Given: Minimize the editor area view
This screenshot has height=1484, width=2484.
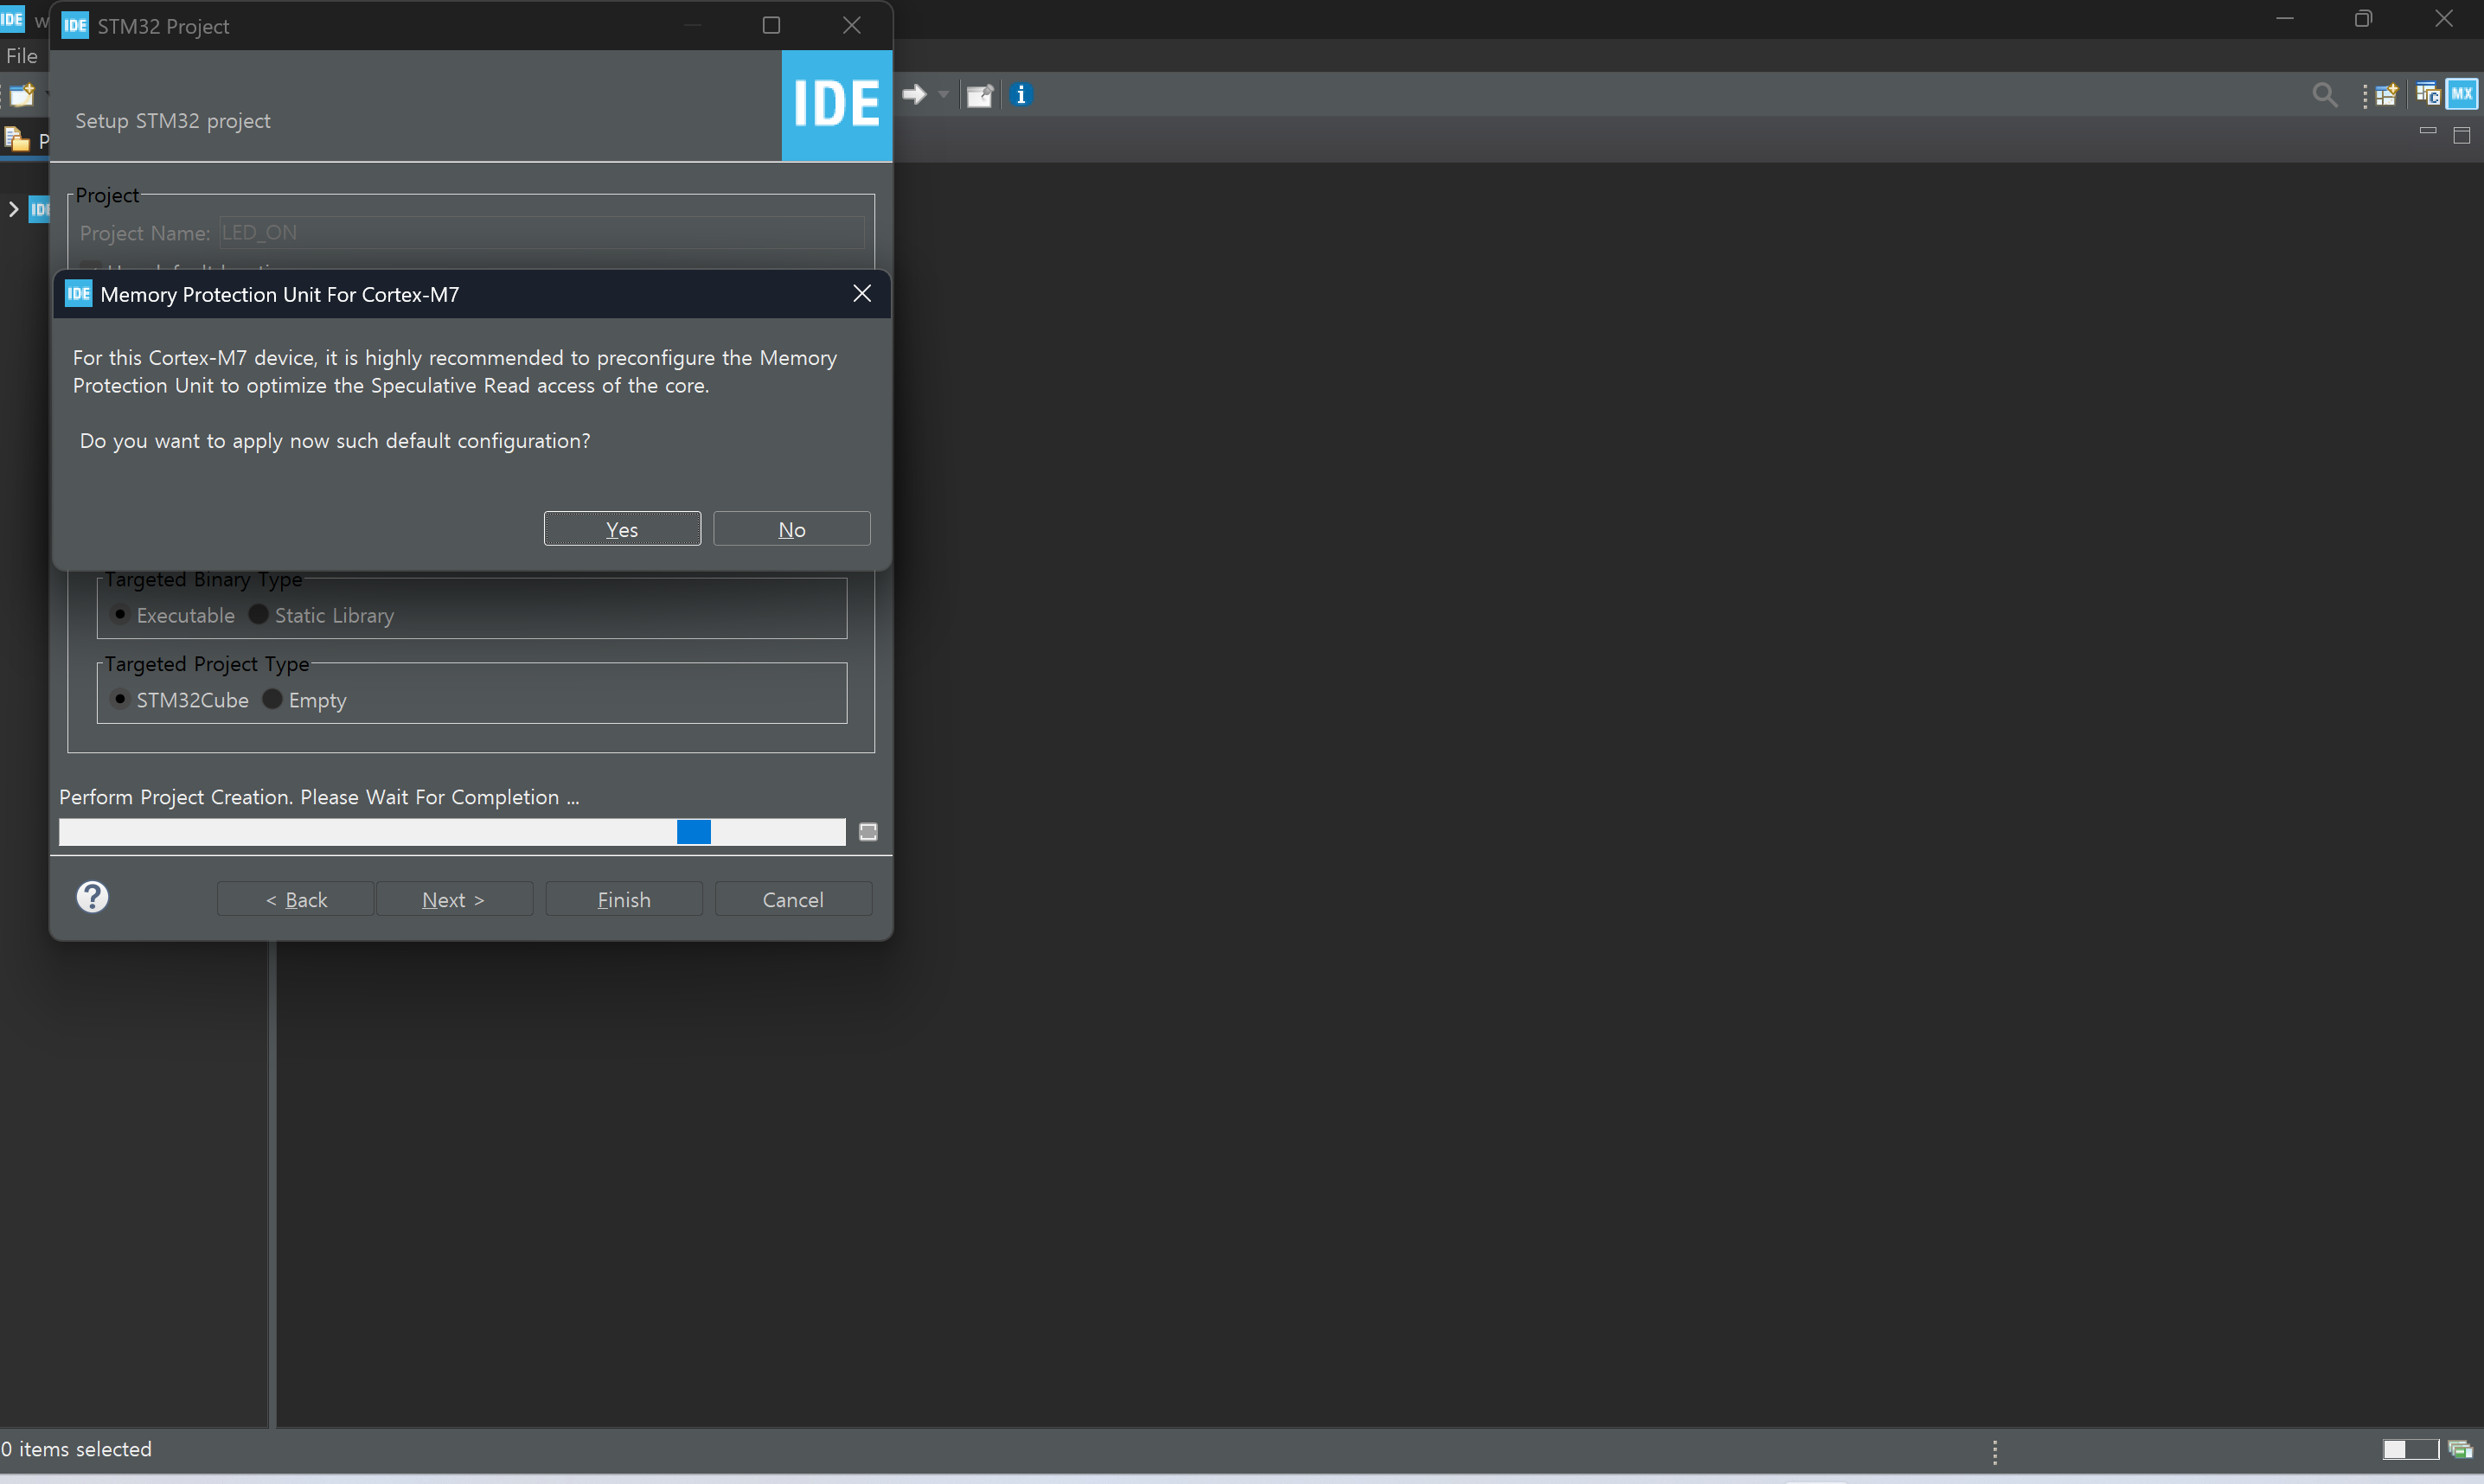Looking at the screenshot, I should click(2428, 132).
